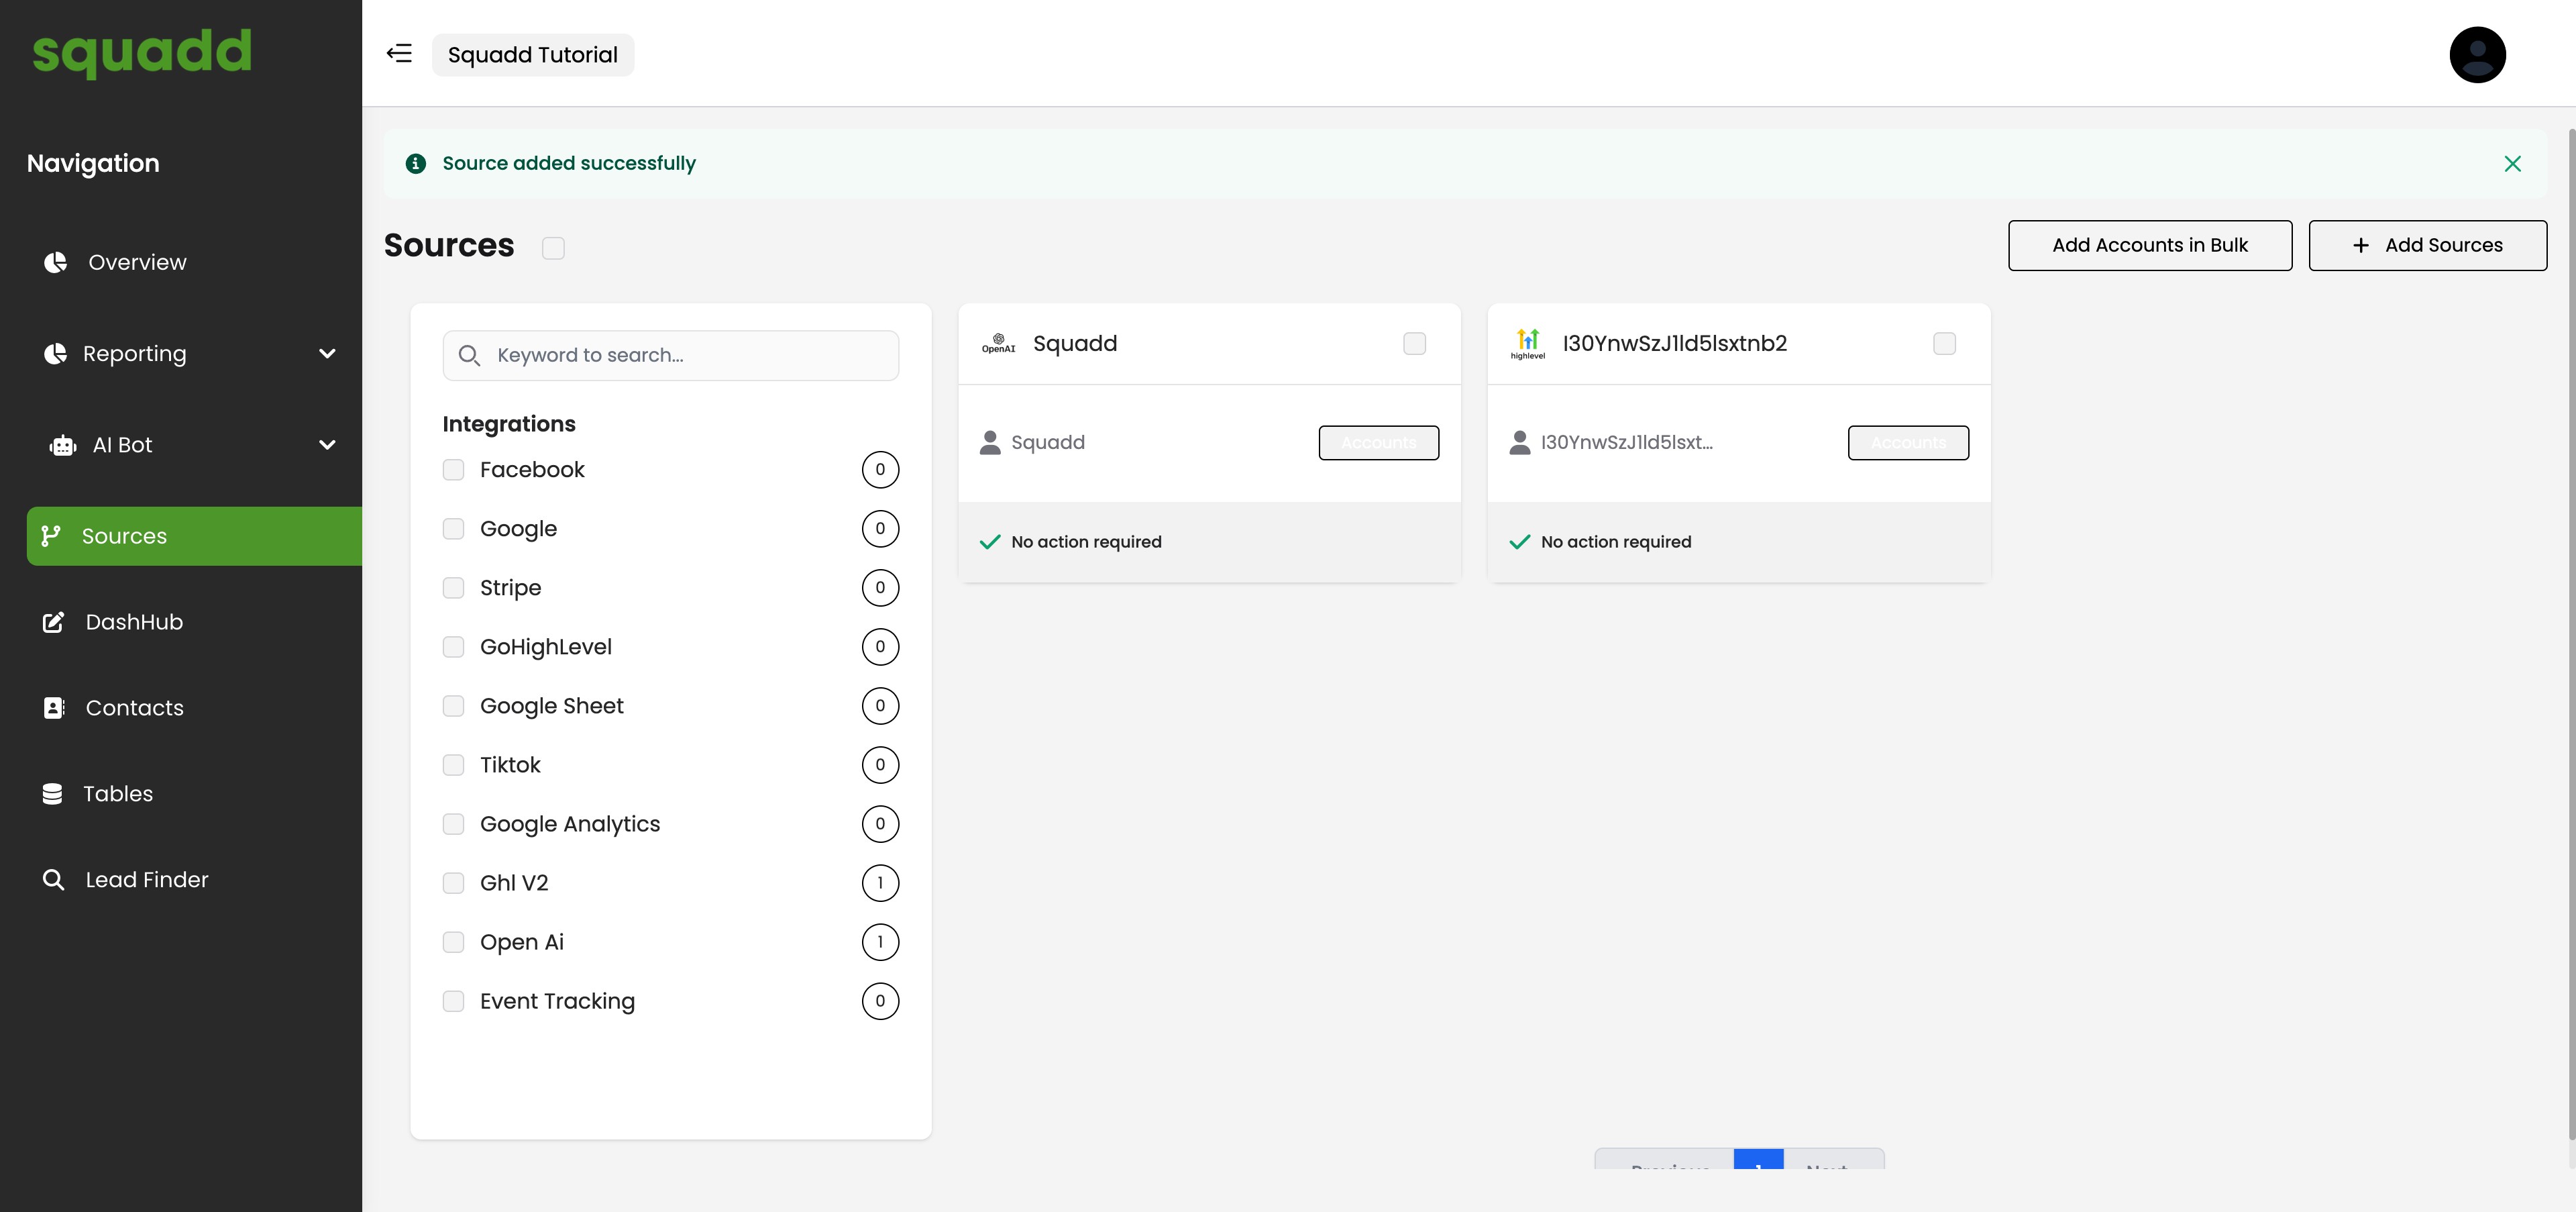This screenshot has width=2576, height=1212.
Task: Open the Lead Finder search icon item
Action: click(54, 880)
